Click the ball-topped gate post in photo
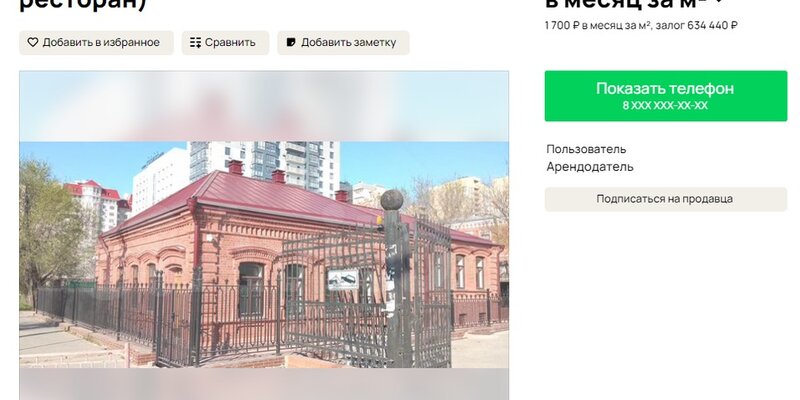The height and width of the screenshot is (400, 800). 393,276
